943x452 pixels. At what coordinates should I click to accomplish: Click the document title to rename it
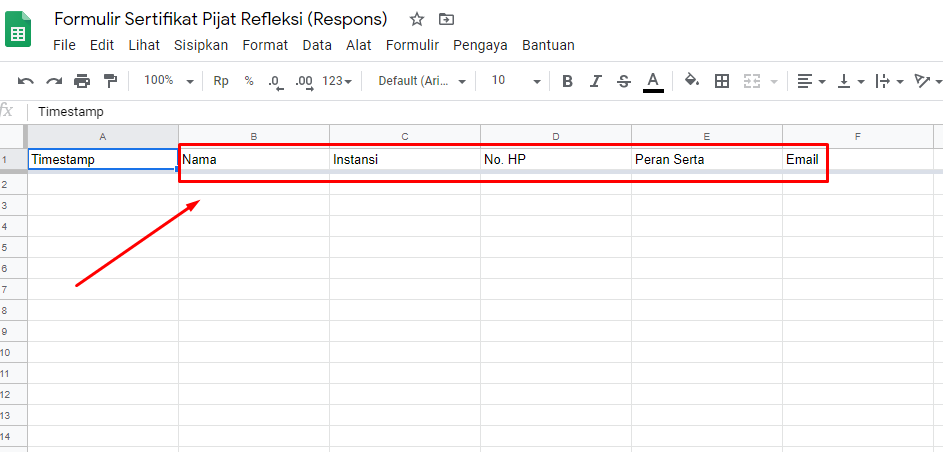tap(221, 19)
